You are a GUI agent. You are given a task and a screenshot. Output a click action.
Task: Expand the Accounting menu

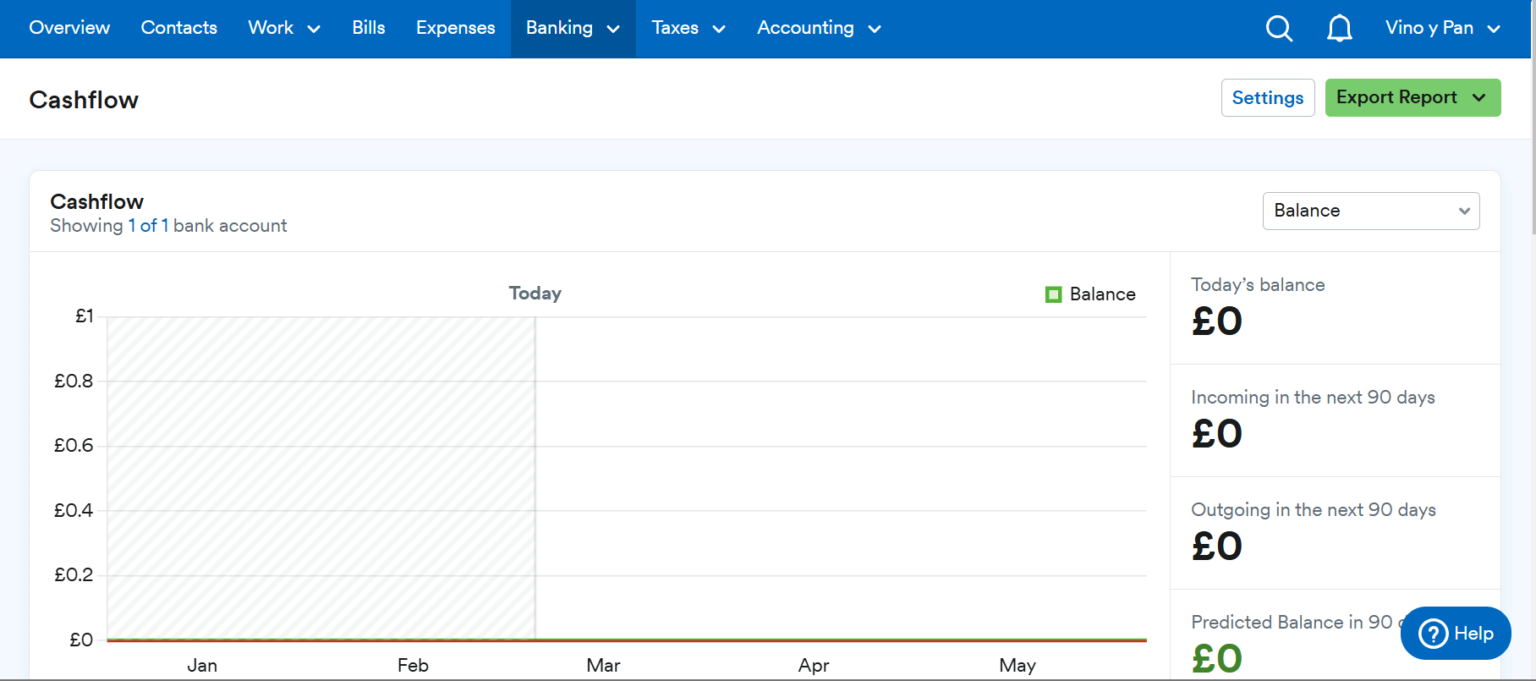[818, 28]
